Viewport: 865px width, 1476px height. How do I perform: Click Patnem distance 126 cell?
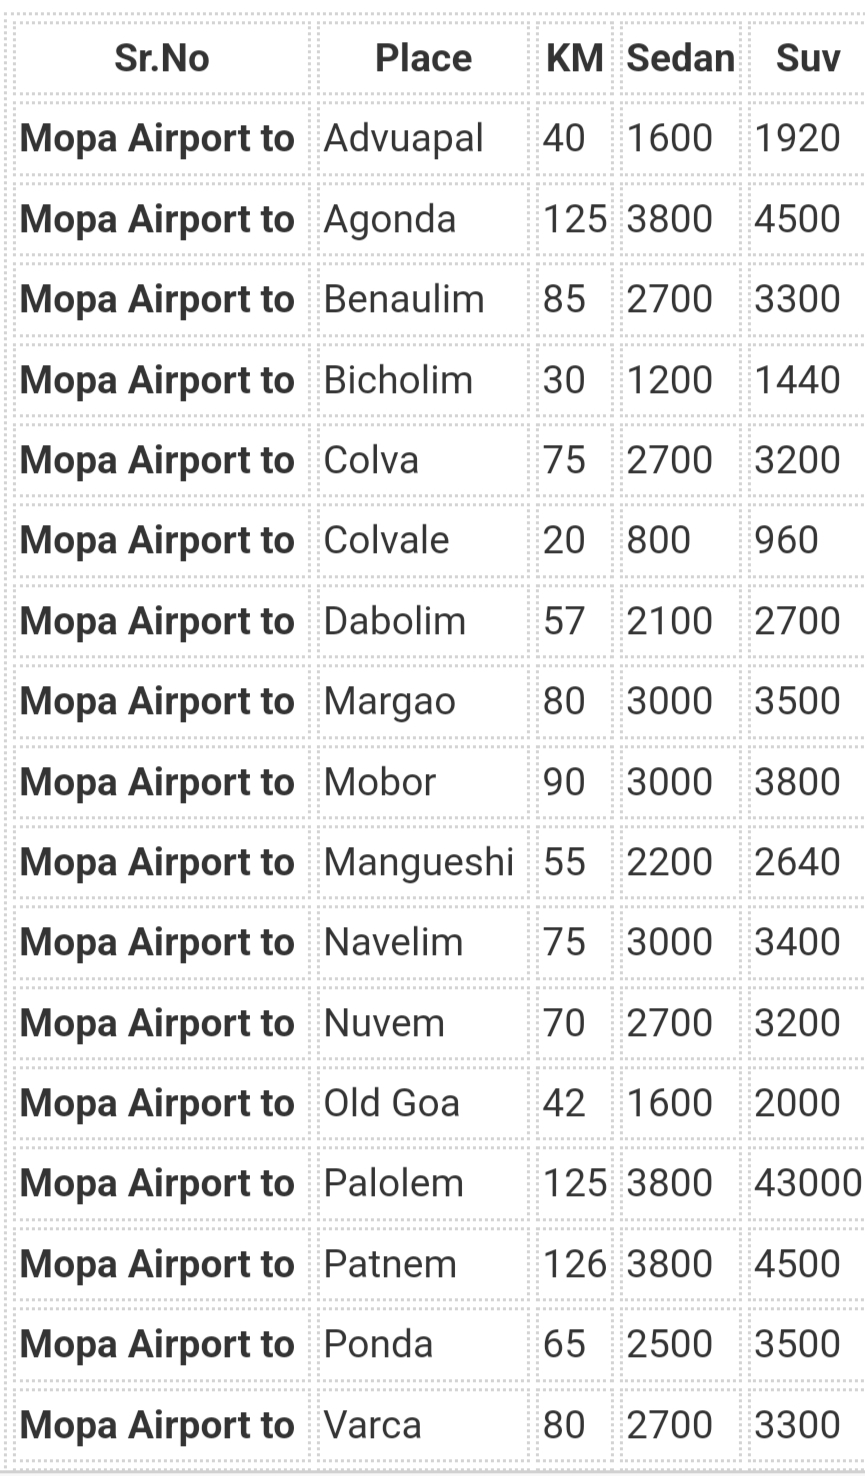point(575,1263)
